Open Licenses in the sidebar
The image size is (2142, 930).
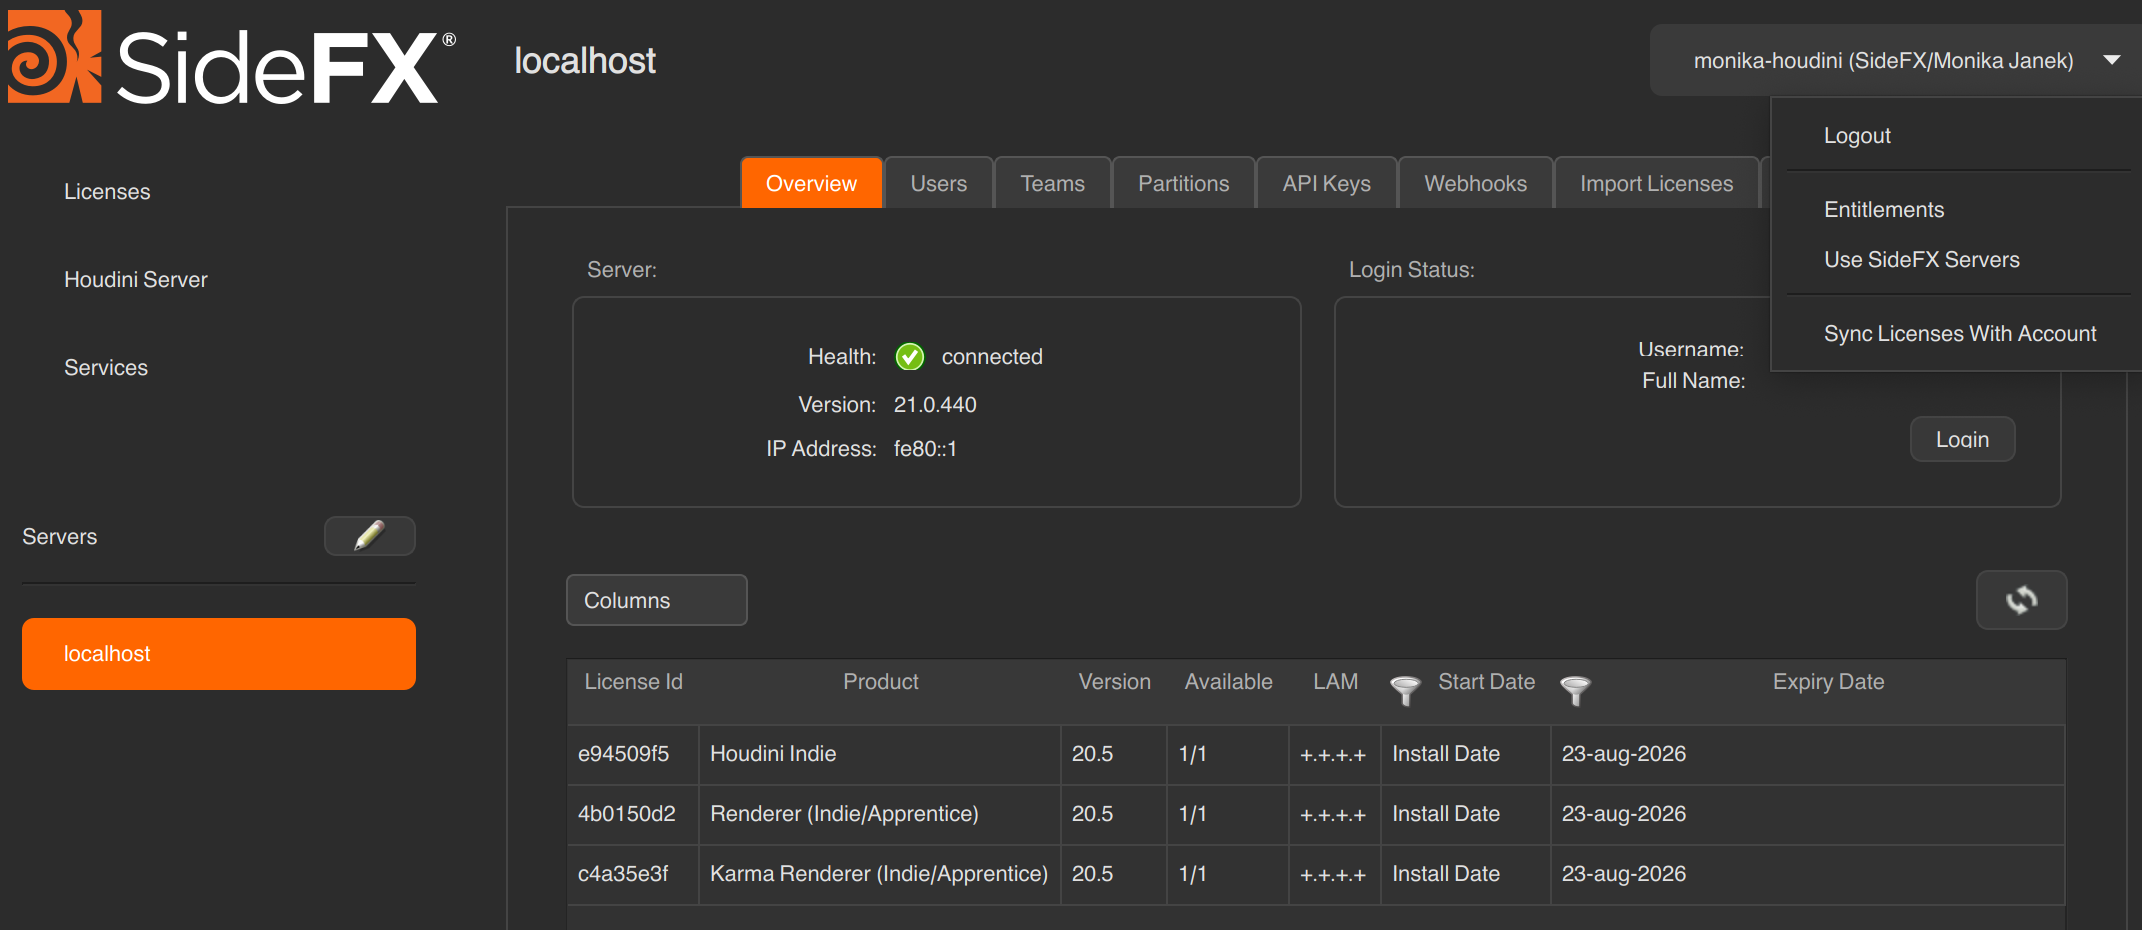point(107,191)
